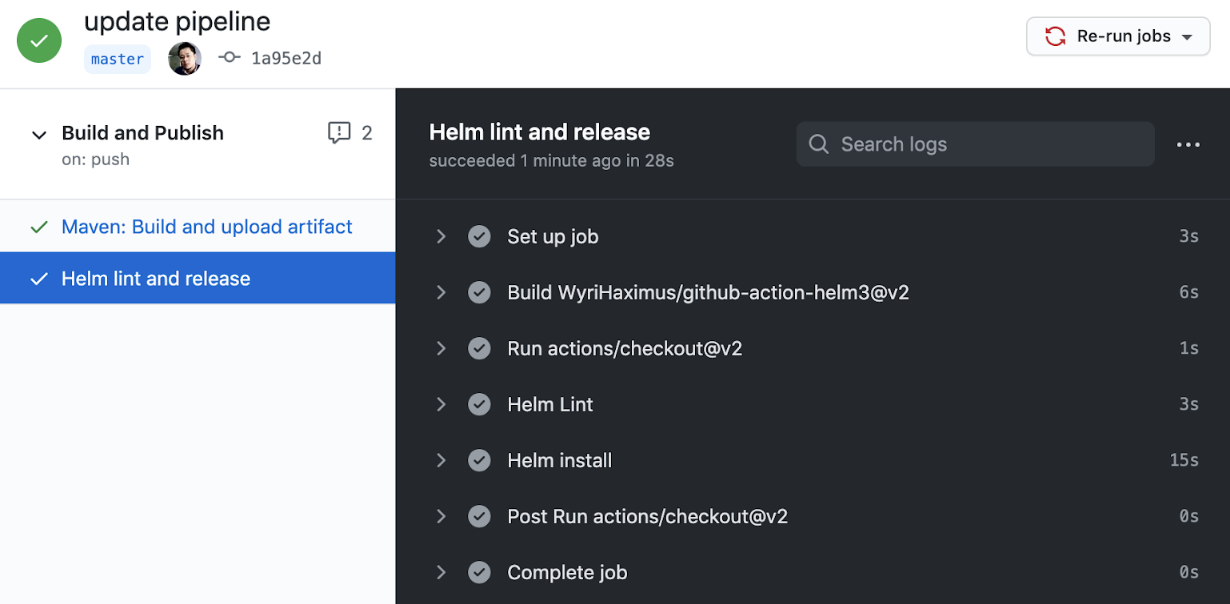Open the Re-run jobs dropdown
This screenshot has width=1230, height=604.
point(1118,37)
